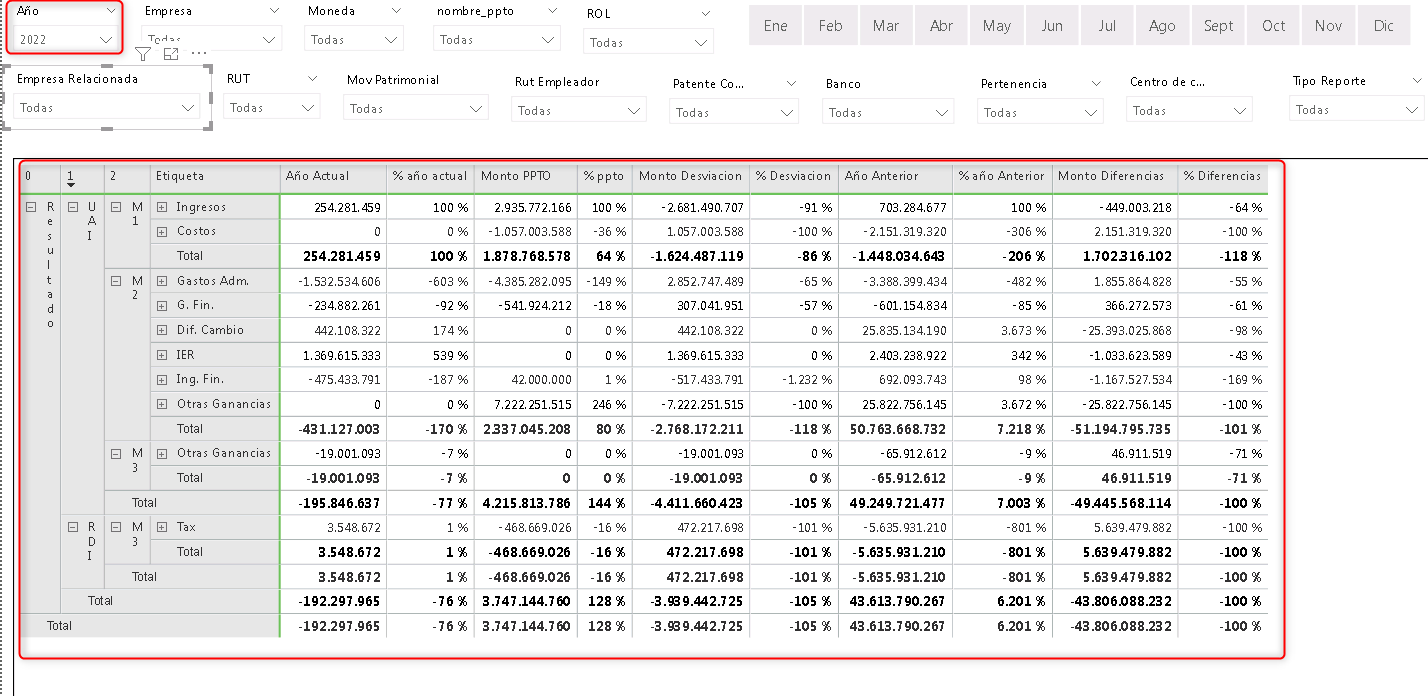Expand the G. Fin. row
The image size is (1428, 696).
pos(162,305)
